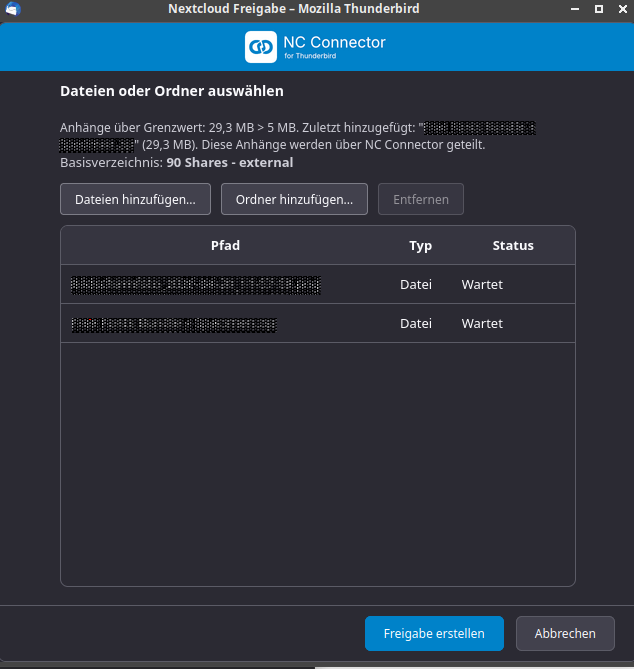The image size is (634, 669).
Task: Select the second file row in the list
Action: pos(318,323)
